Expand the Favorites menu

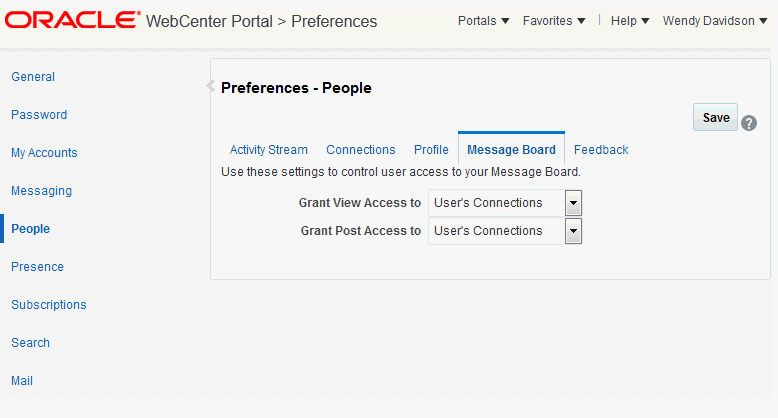[x=554, y=21]
